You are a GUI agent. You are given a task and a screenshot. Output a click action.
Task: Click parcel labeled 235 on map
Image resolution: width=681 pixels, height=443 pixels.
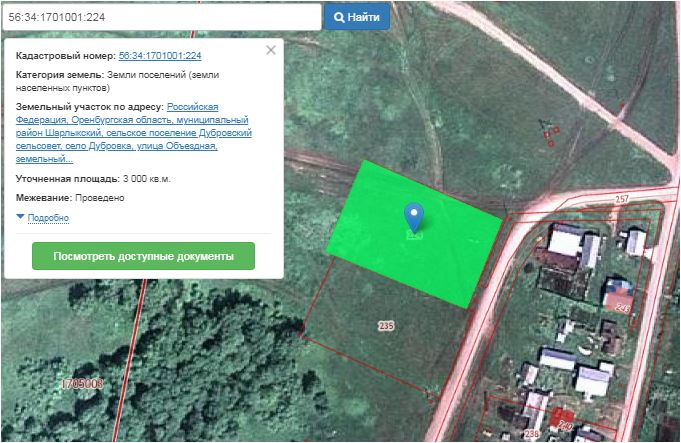pyautogui.click(x=386, y=326)
